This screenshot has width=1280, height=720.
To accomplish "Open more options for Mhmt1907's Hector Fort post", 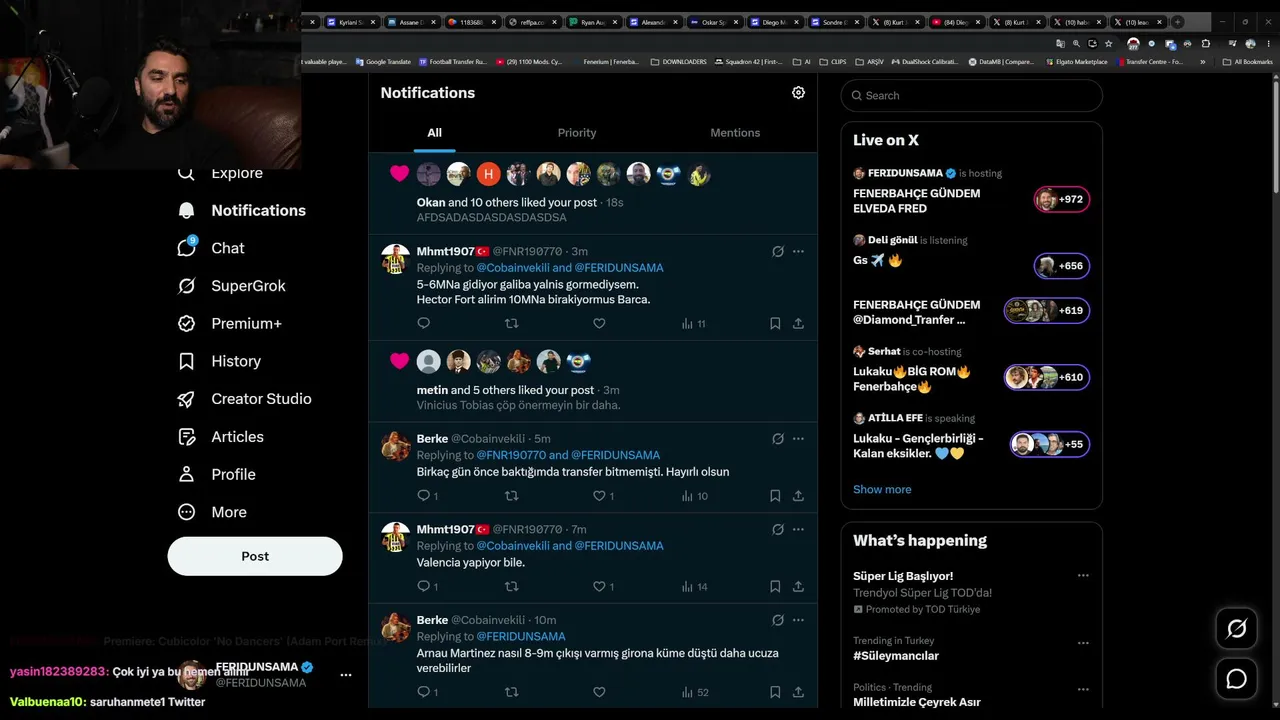I will (798, 251).
